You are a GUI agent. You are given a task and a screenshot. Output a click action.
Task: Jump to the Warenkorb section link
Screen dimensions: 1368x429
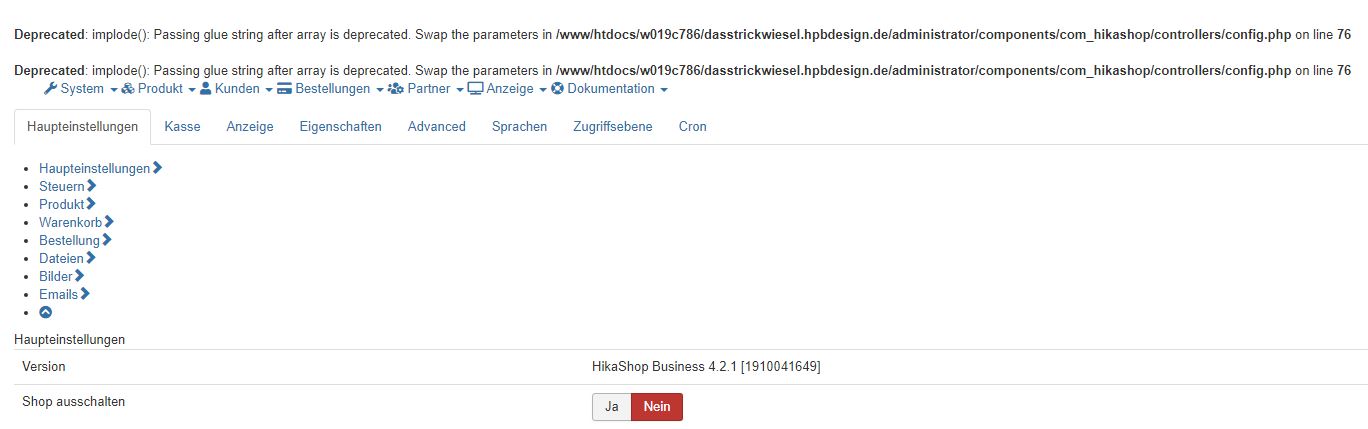tap(71, 222)
